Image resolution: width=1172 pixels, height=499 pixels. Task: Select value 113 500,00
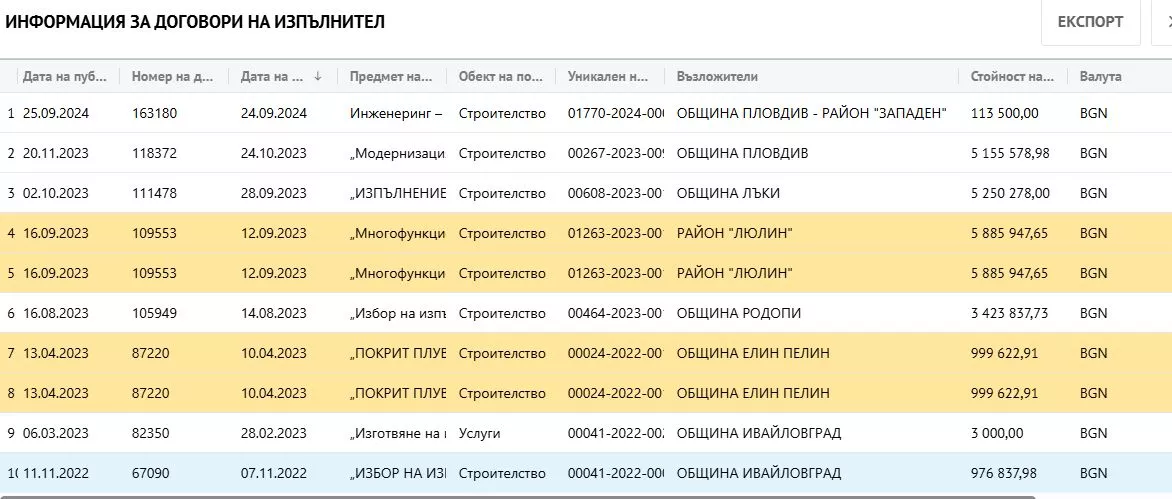[1005, 114]
